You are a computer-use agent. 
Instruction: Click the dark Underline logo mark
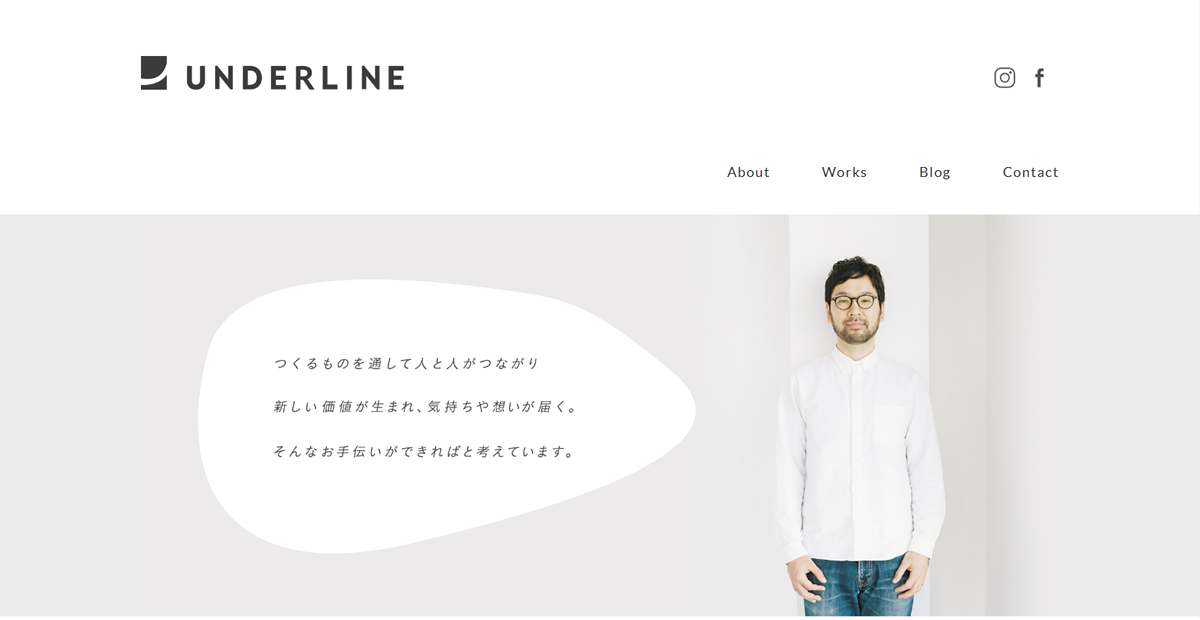pyautogui.click(x=154, y=73)
